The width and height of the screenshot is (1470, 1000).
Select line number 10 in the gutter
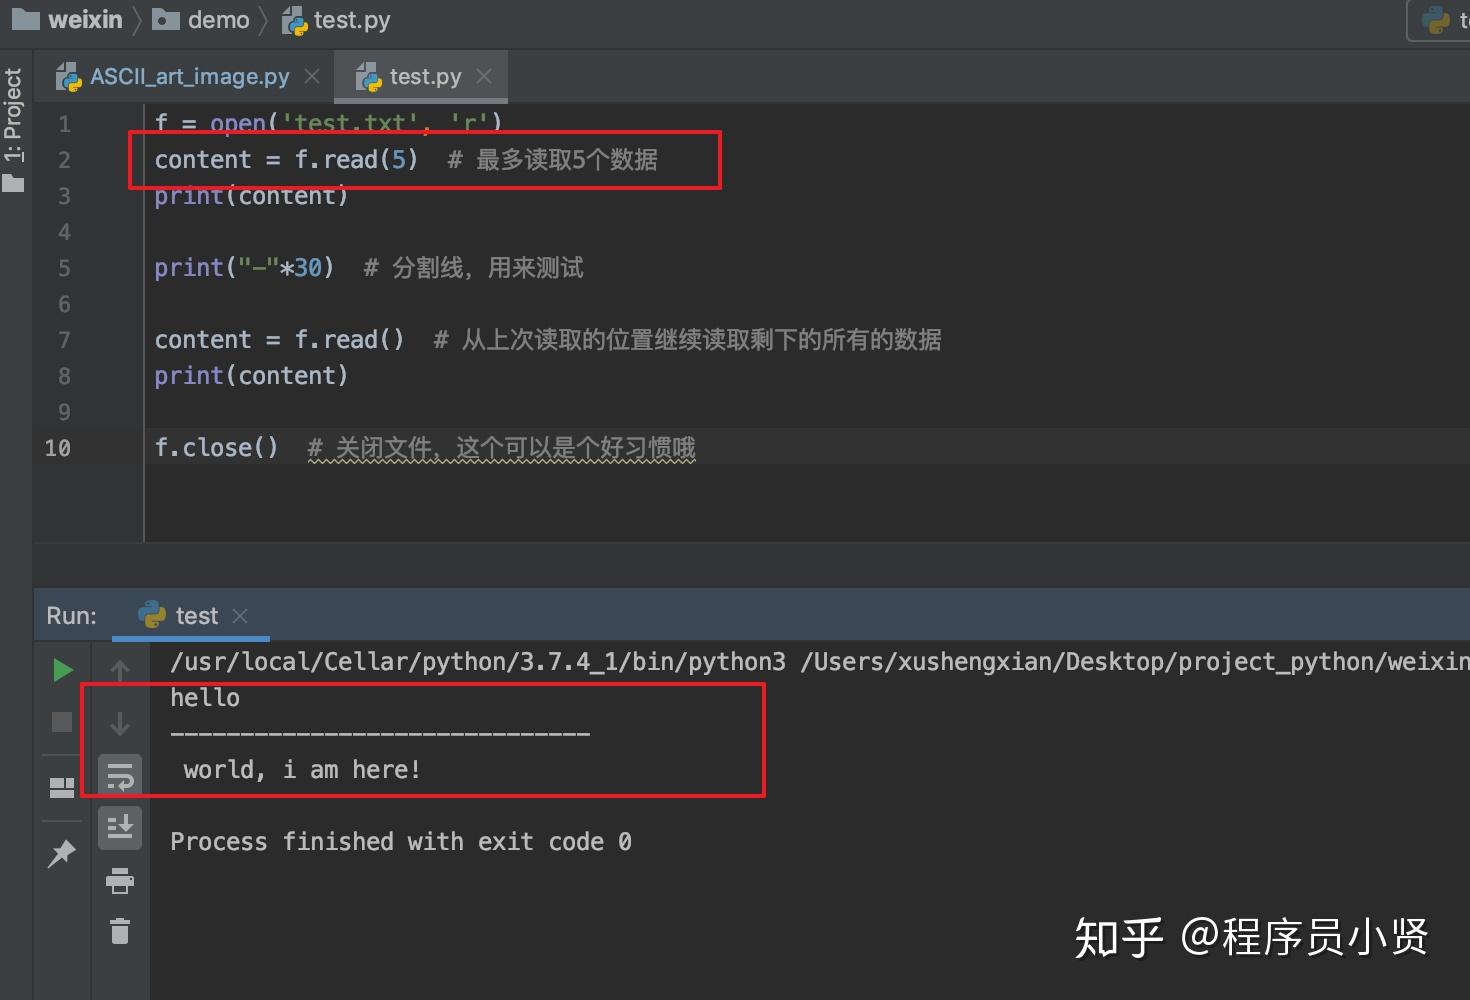tap(57, 448)
